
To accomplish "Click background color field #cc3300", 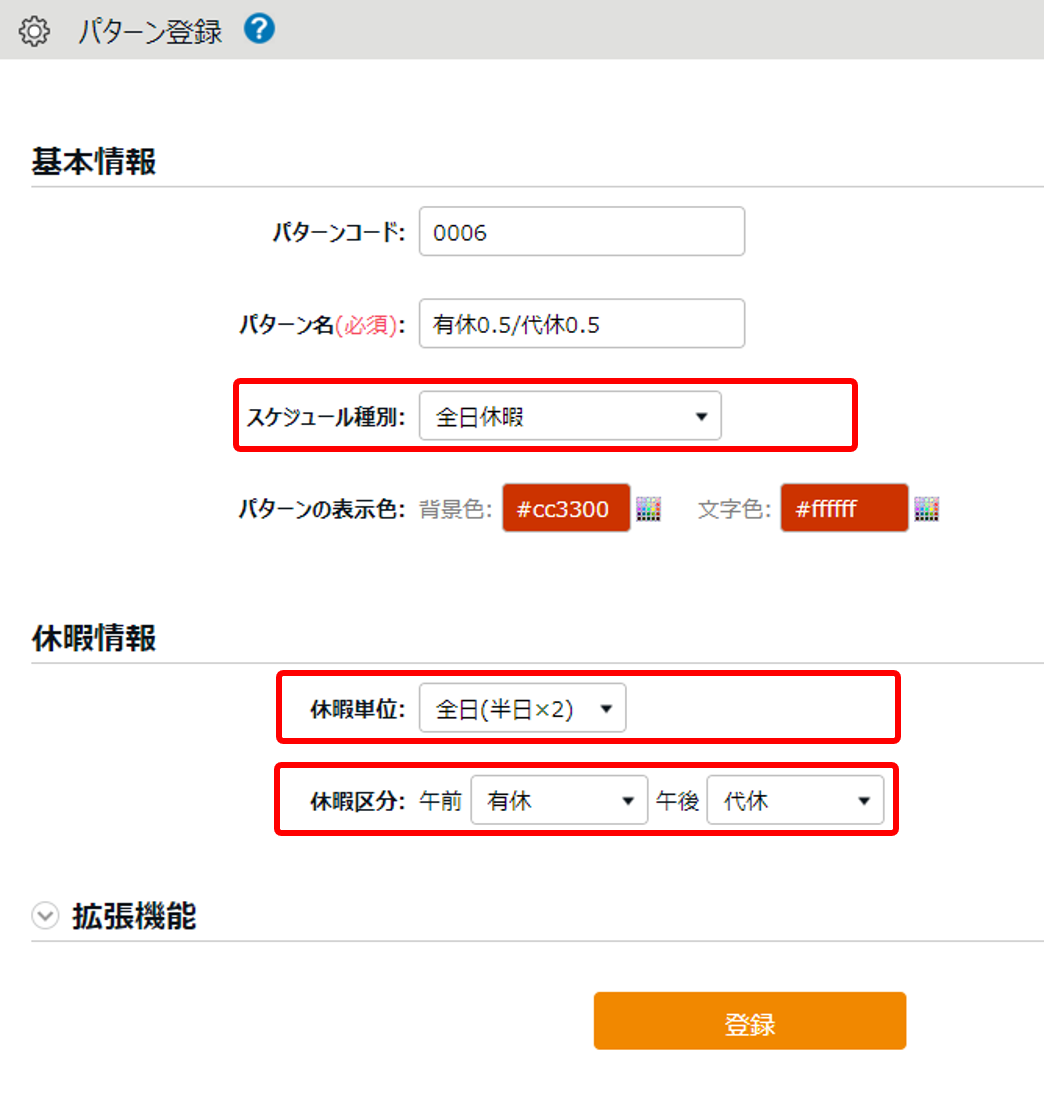I will [x=566, y=508].
